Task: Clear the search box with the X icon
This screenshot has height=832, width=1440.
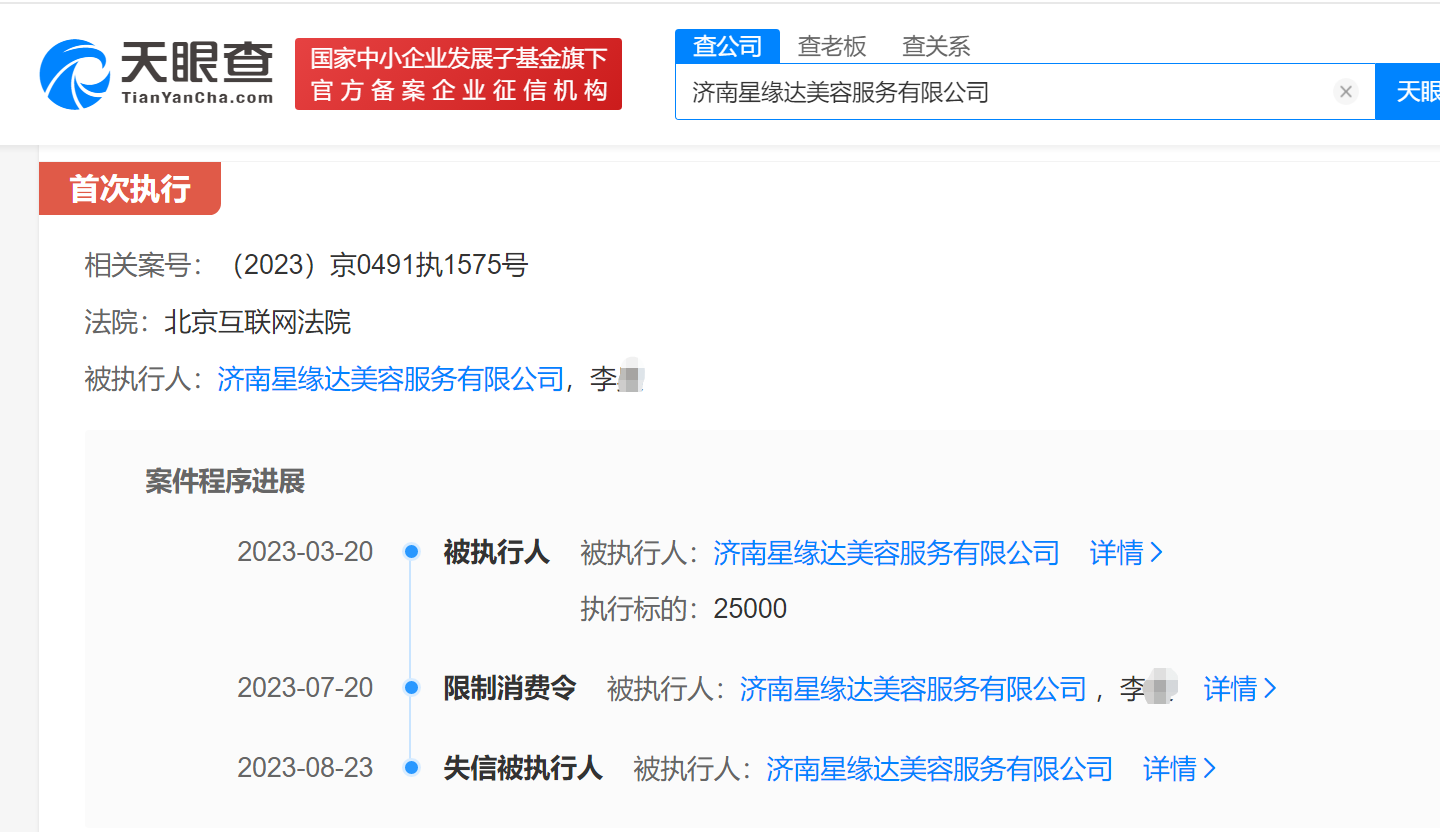Action: 1345,92
